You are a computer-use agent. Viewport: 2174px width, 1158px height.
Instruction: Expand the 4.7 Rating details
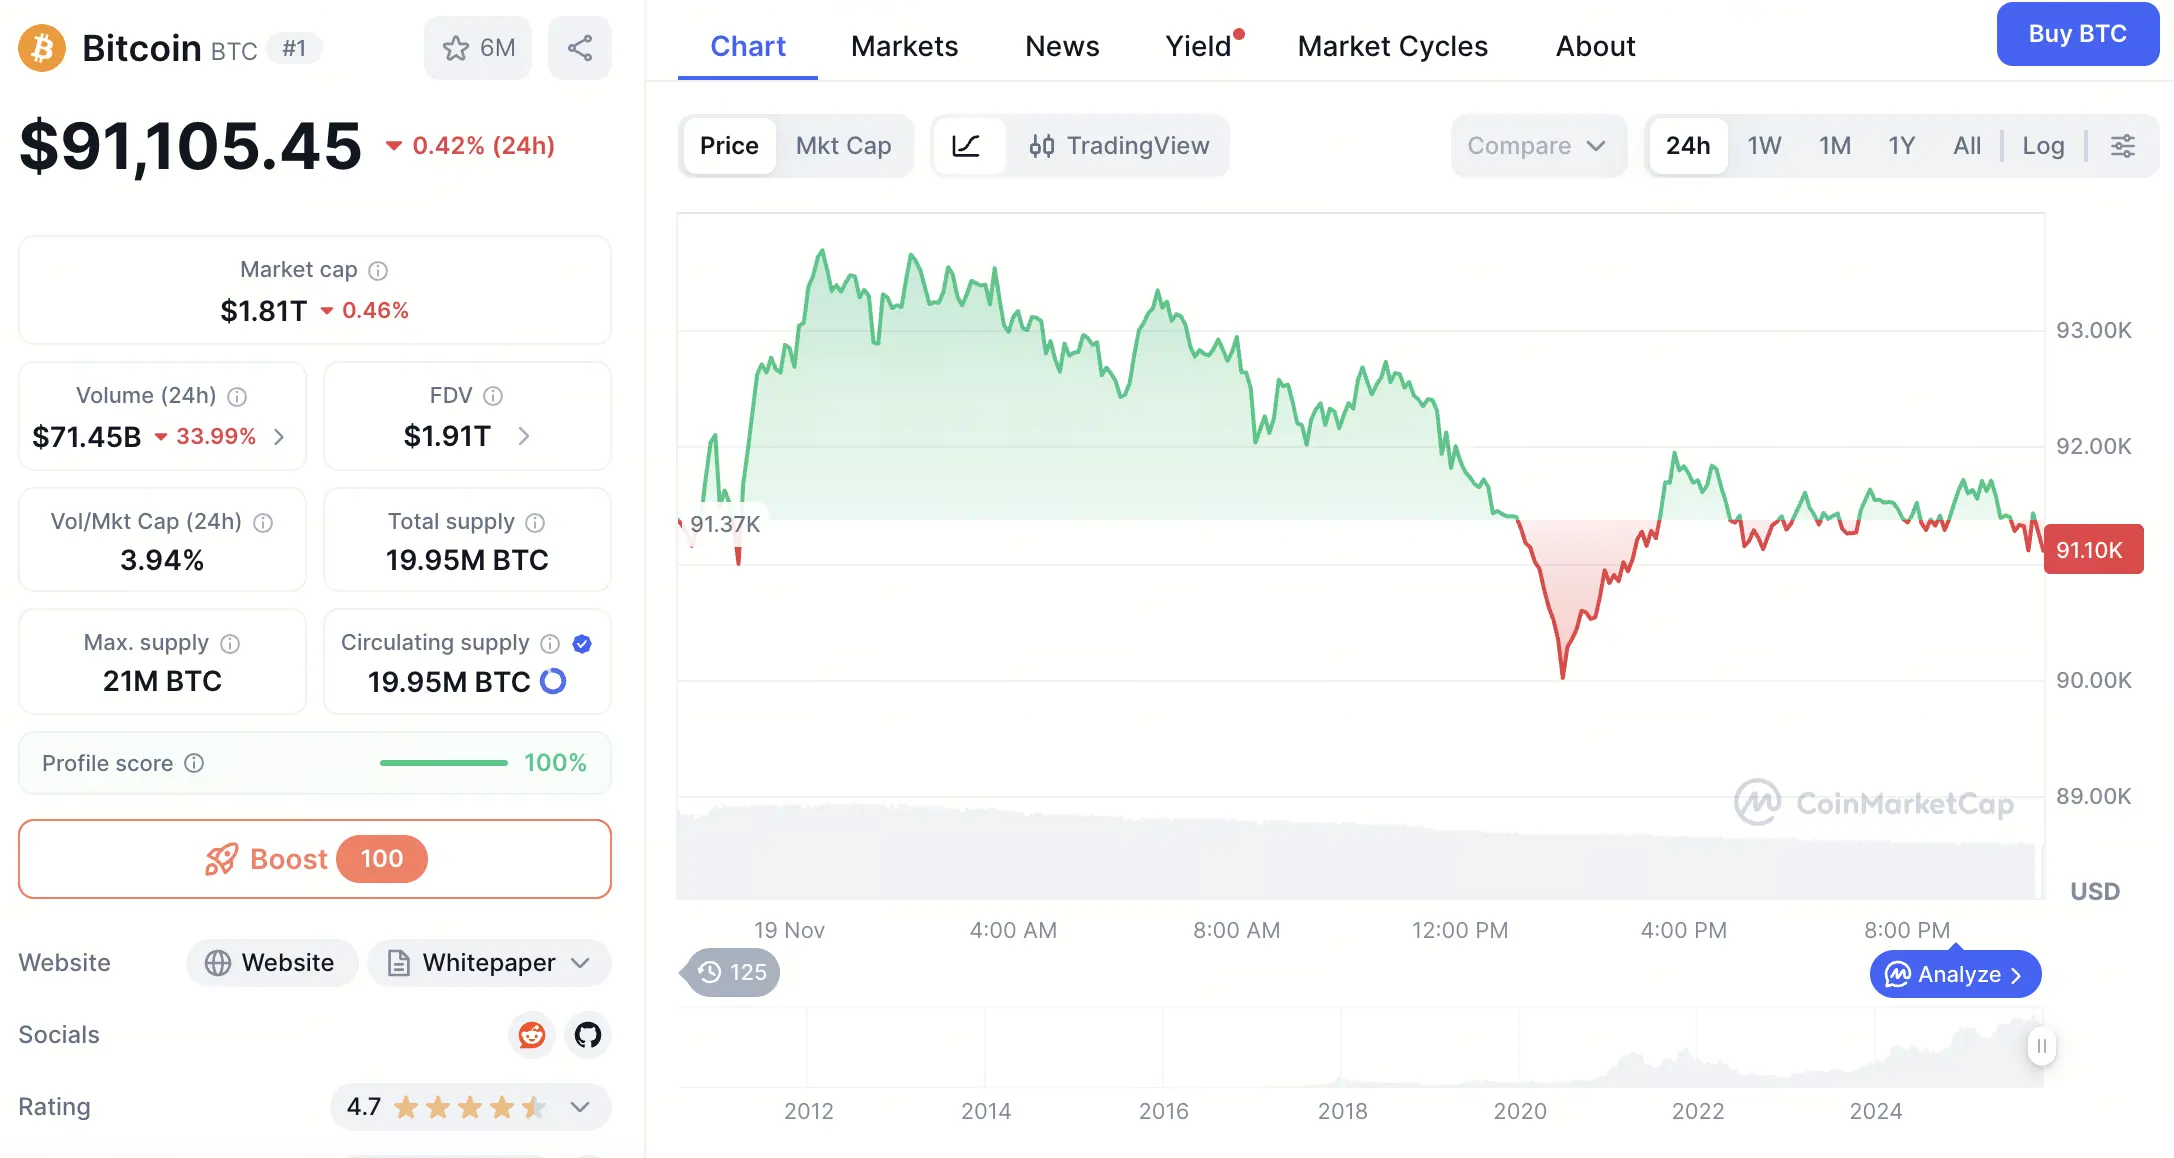point(580,1107)
